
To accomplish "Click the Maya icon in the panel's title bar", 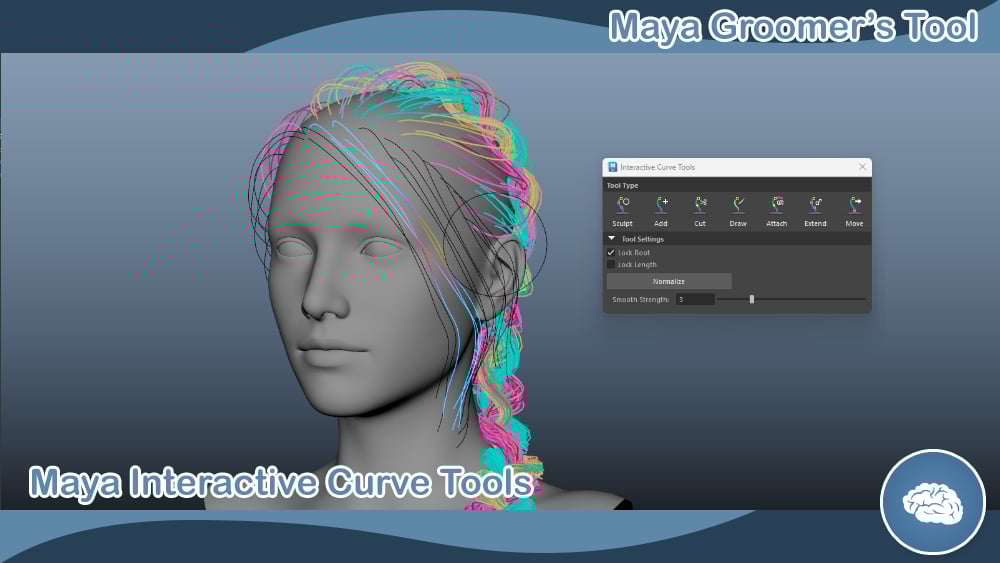I will coord(612,167).
